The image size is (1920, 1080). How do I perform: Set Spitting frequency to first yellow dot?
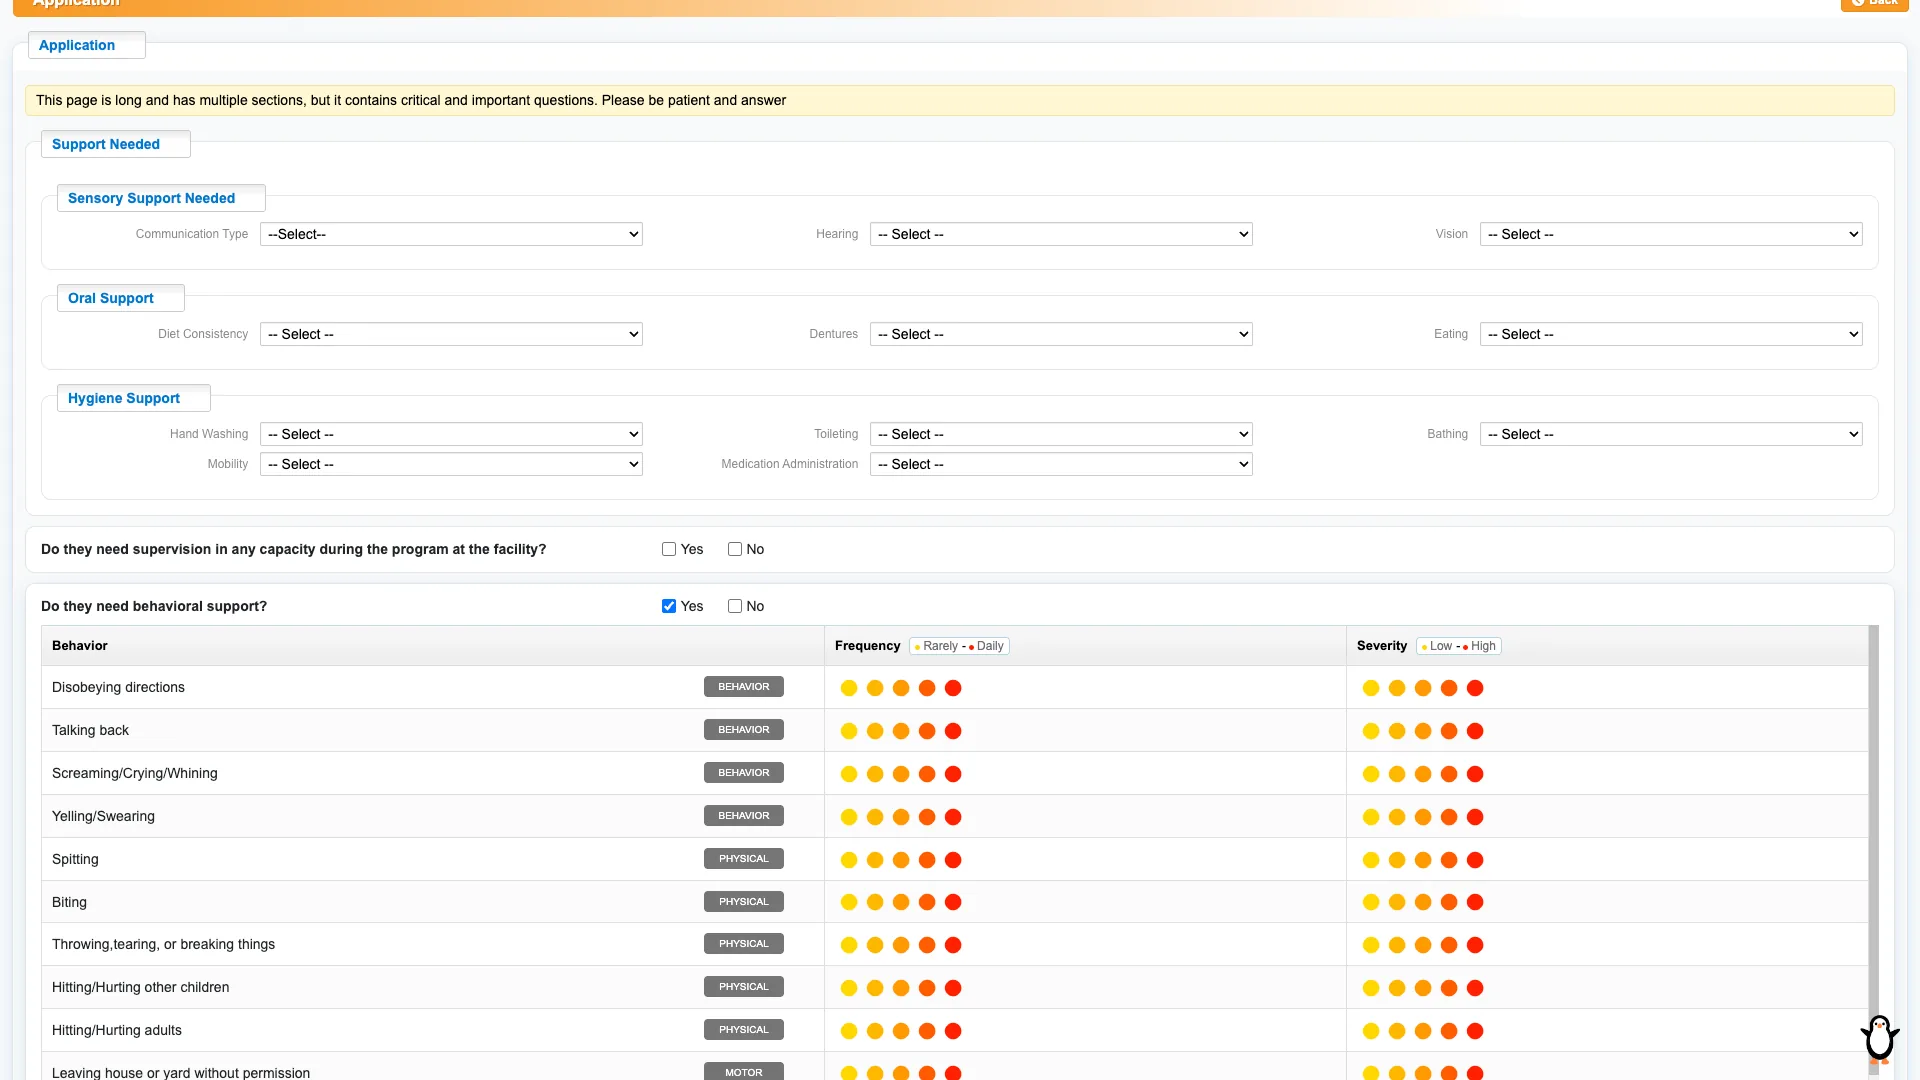[x=849, y=860]
